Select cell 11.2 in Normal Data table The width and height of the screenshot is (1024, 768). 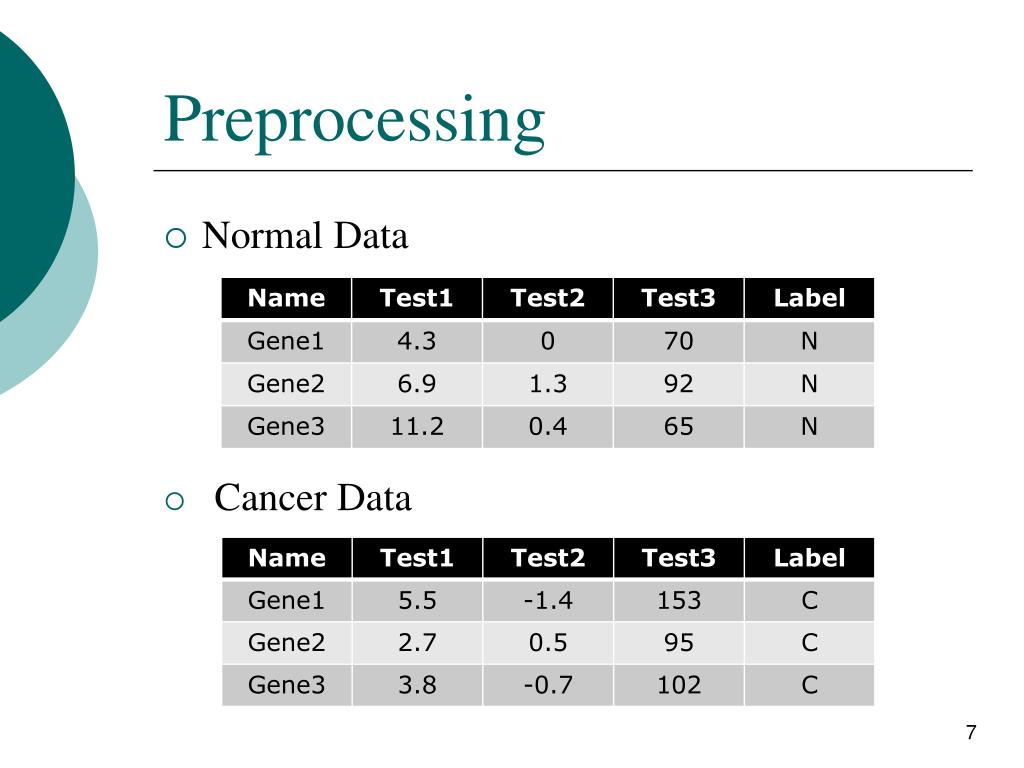click(x=417, y=427)
